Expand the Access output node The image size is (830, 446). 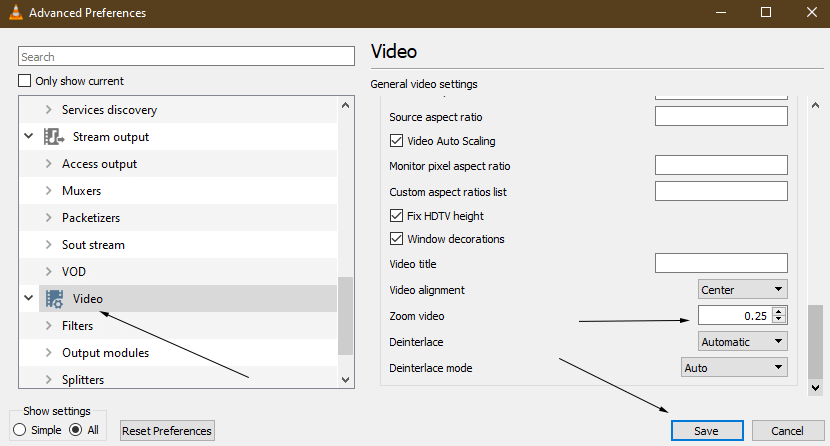(x=49, y=163)
